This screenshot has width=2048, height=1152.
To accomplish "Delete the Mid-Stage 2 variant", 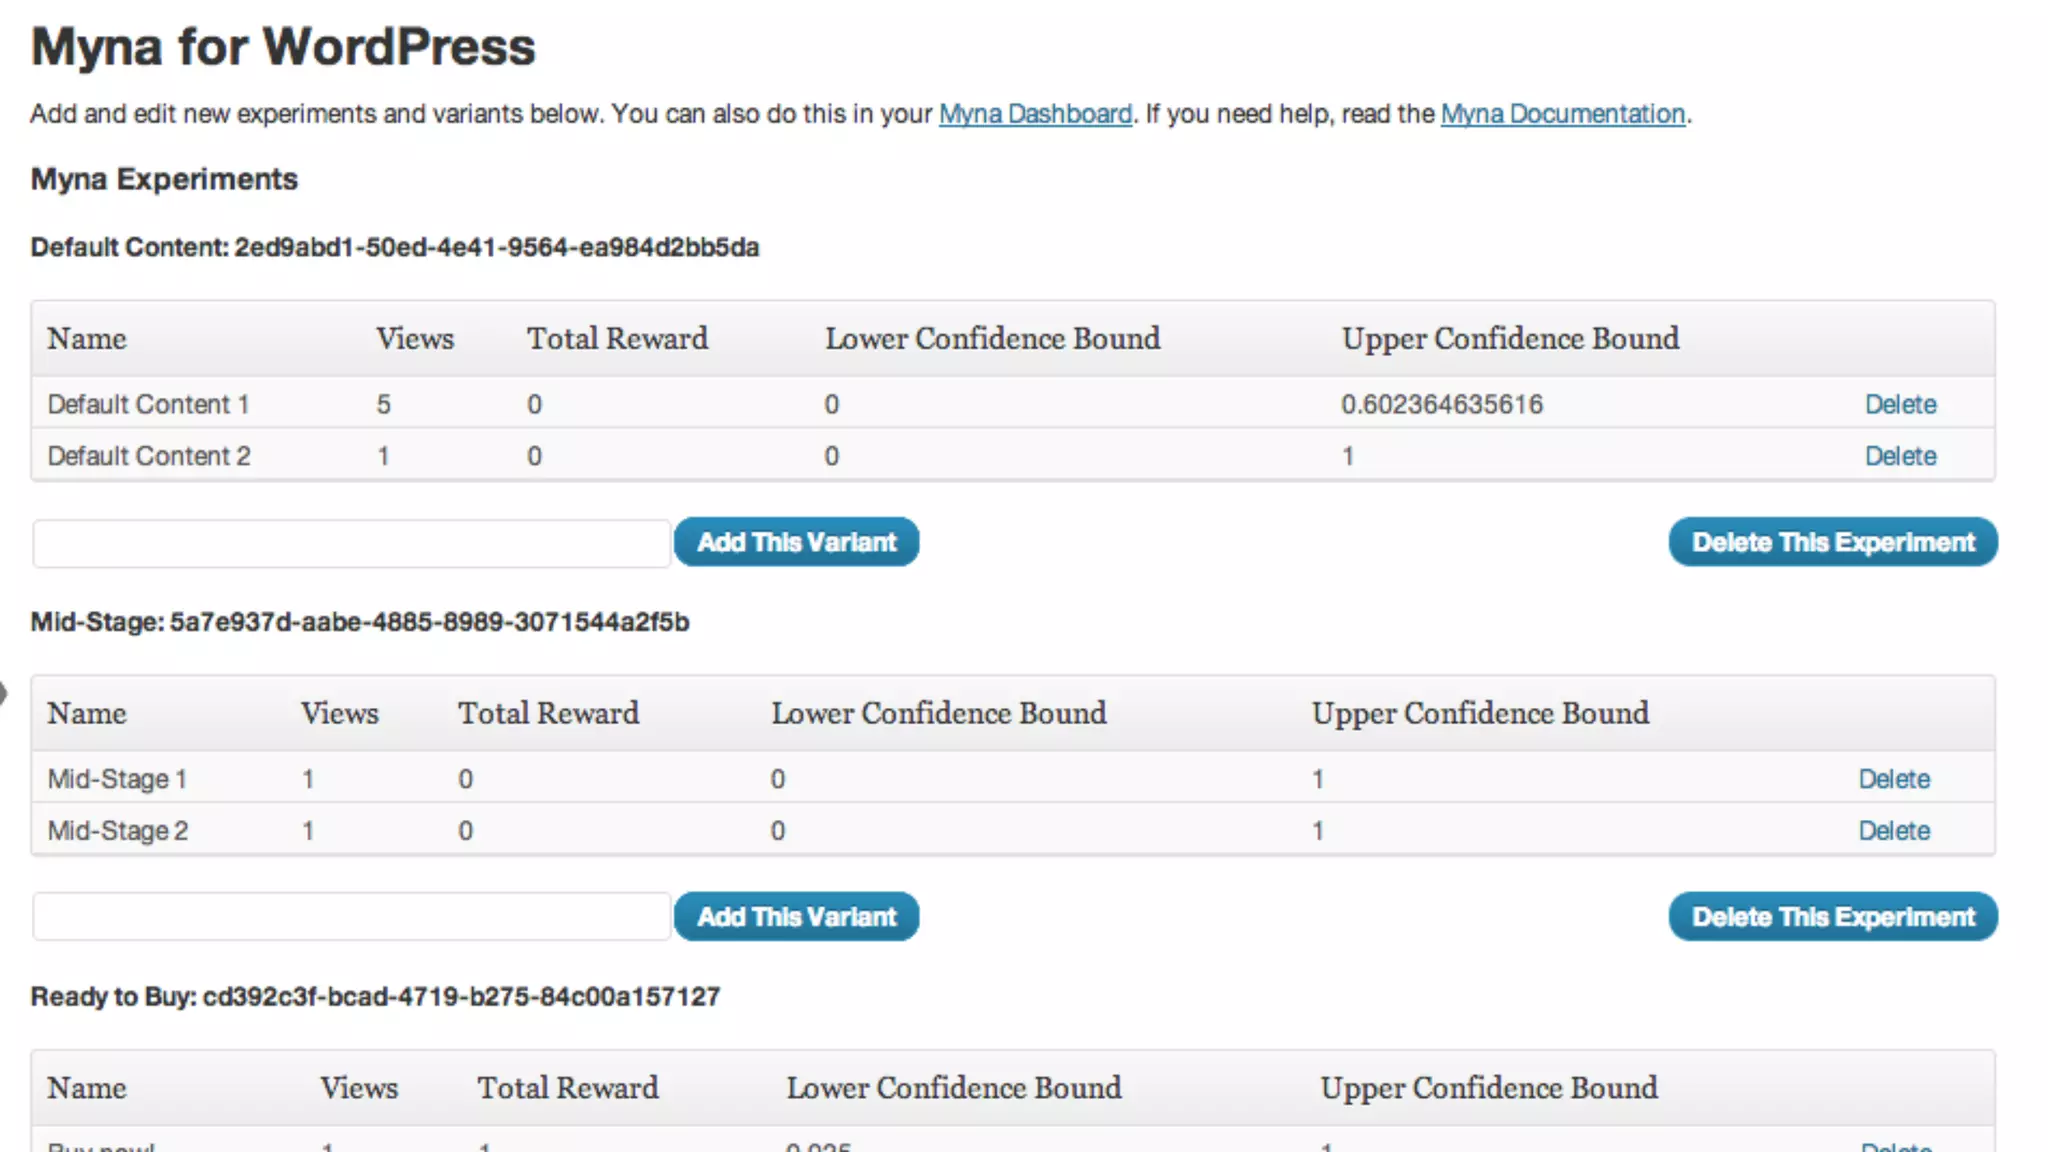I will [x=1894, y=831].
